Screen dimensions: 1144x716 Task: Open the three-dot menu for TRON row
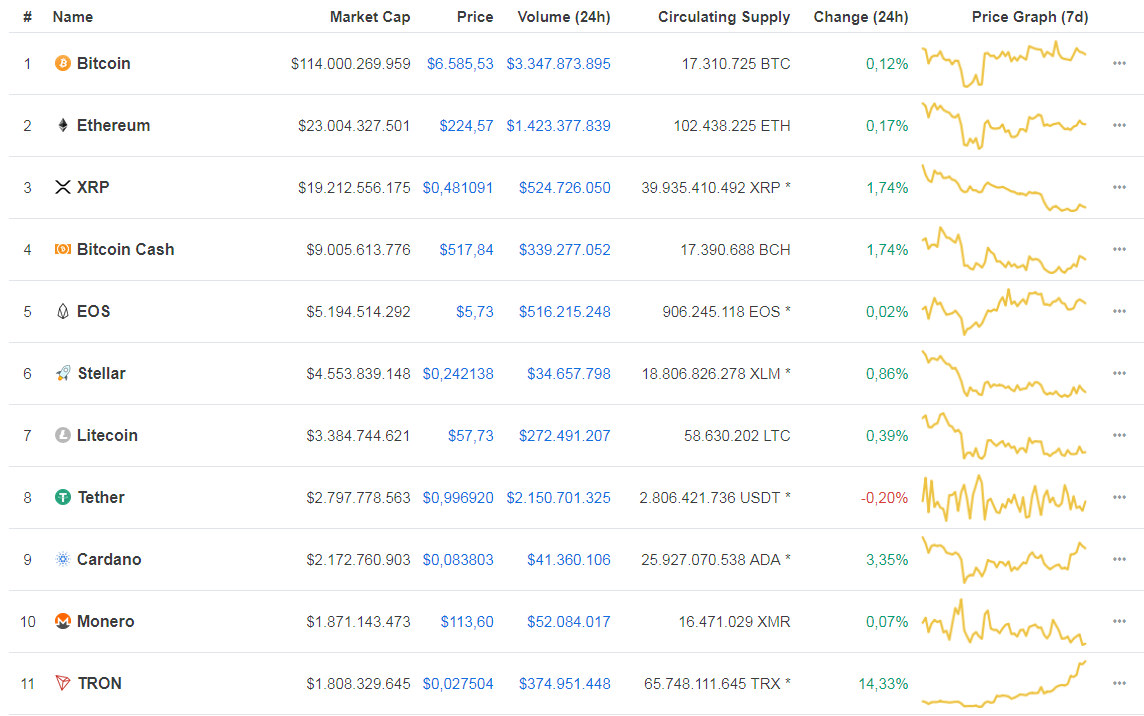pyautogui.click(x=1119, y=684)
